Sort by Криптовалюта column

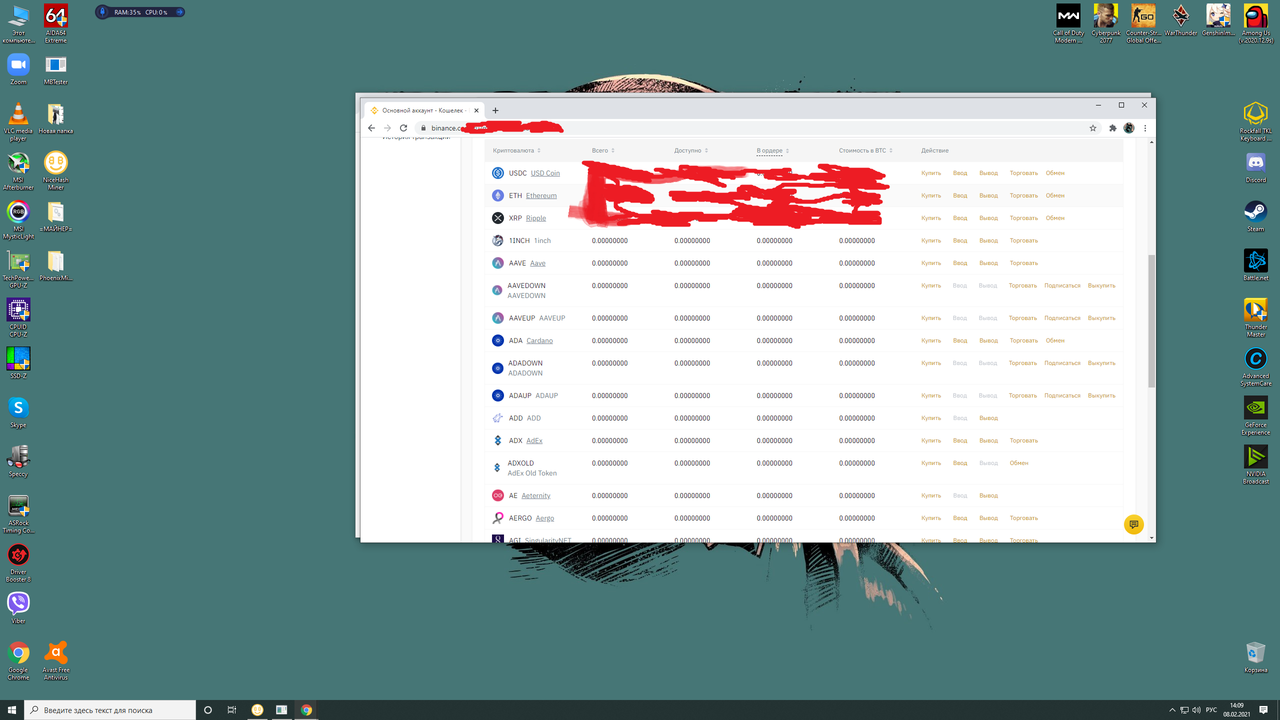[516, 150]
